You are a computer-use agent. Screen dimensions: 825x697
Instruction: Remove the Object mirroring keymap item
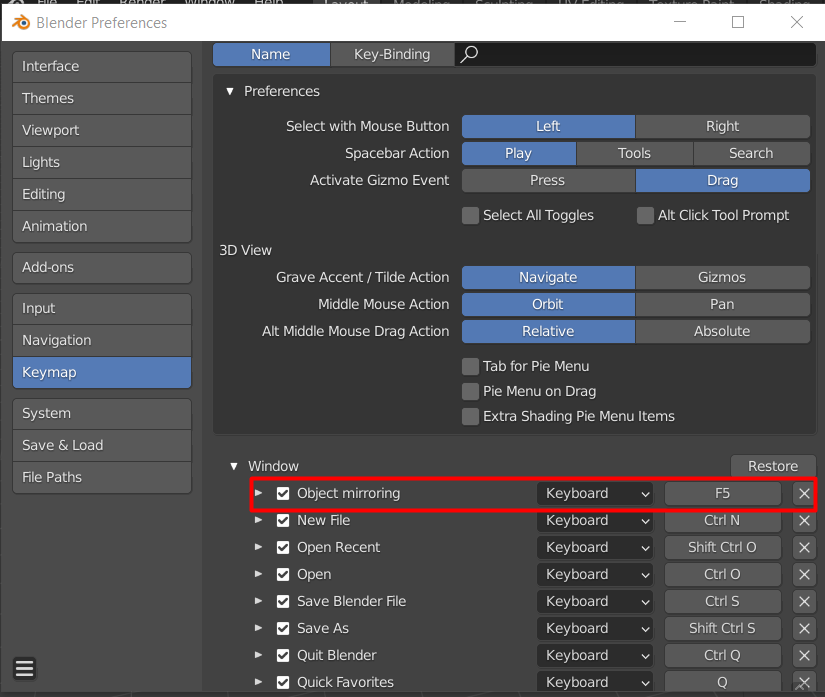804,493
